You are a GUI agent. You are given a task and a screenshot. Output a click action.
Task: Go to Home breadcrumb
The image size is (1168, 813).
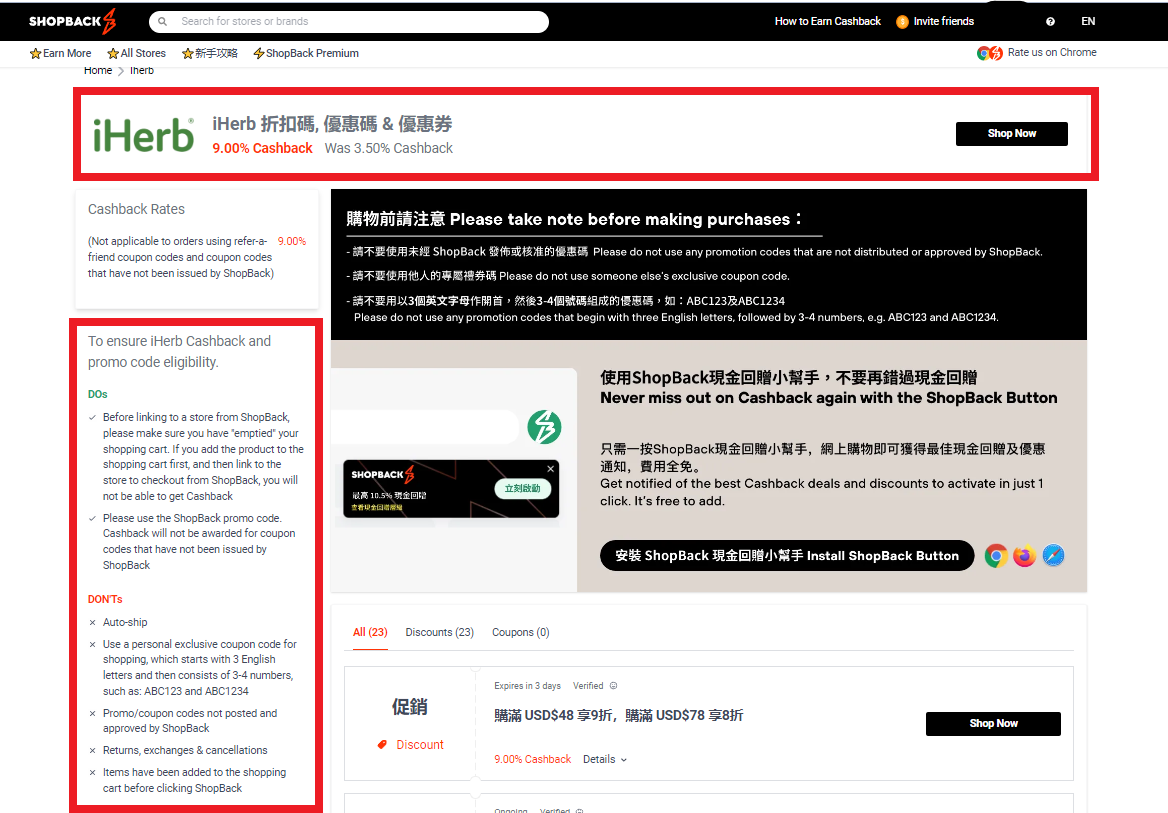[98, 71]
